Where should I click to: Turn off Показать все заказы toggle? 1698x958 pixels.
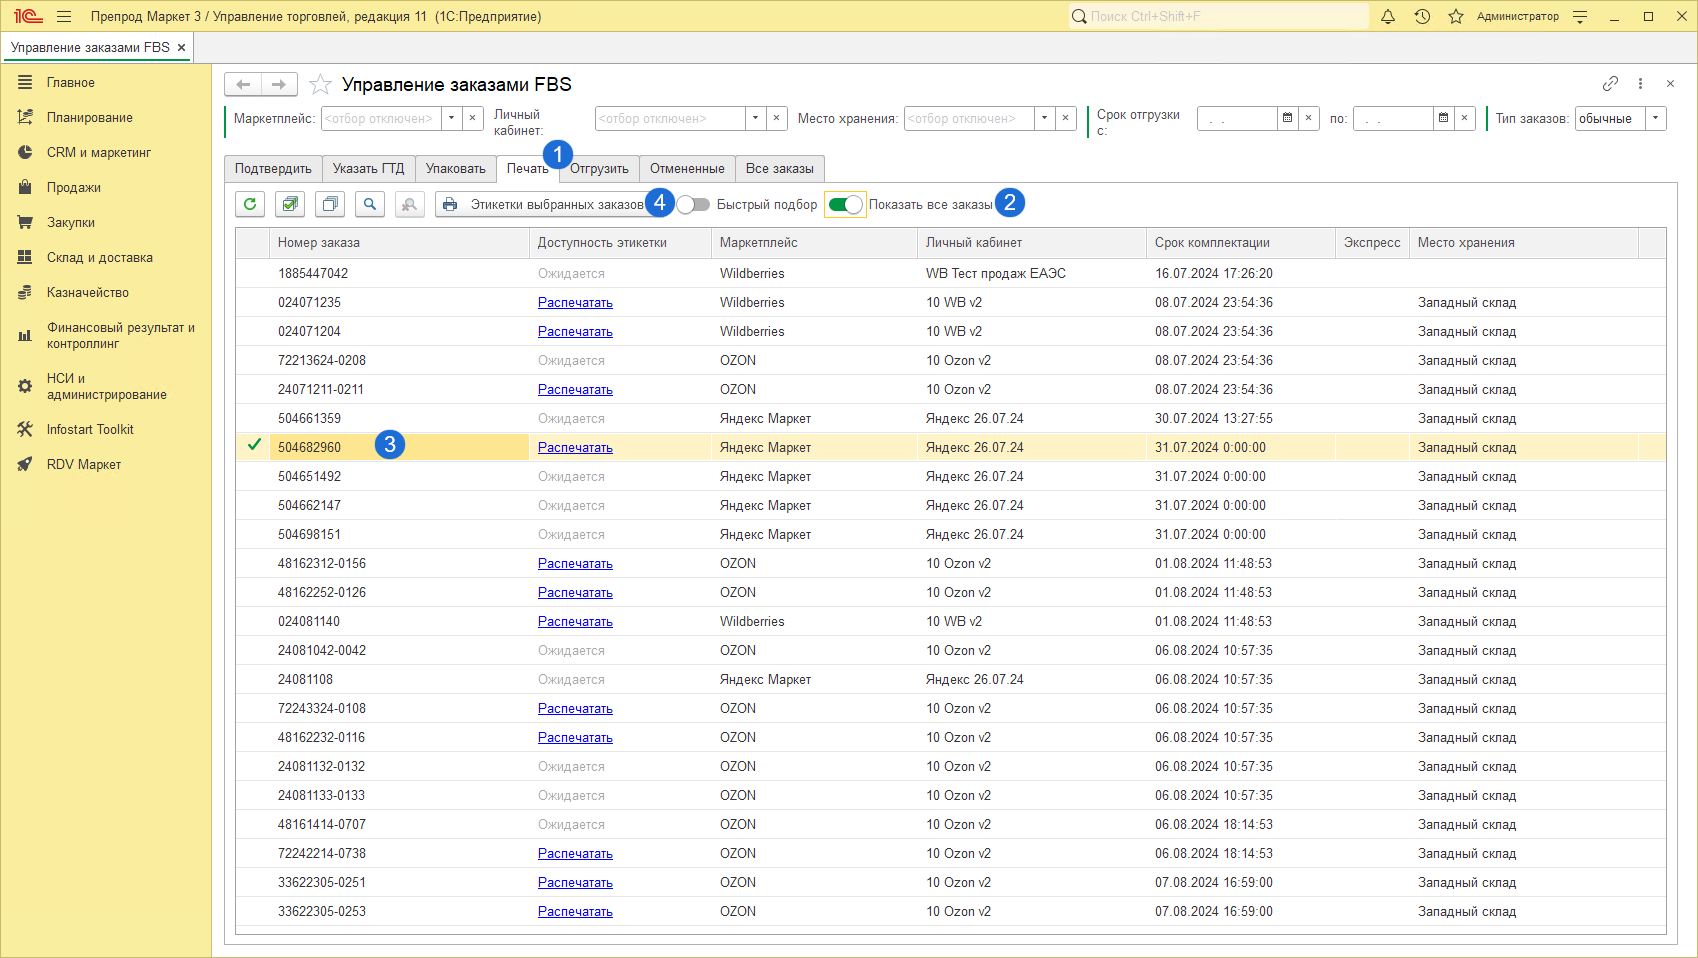(x=845, y=205)
